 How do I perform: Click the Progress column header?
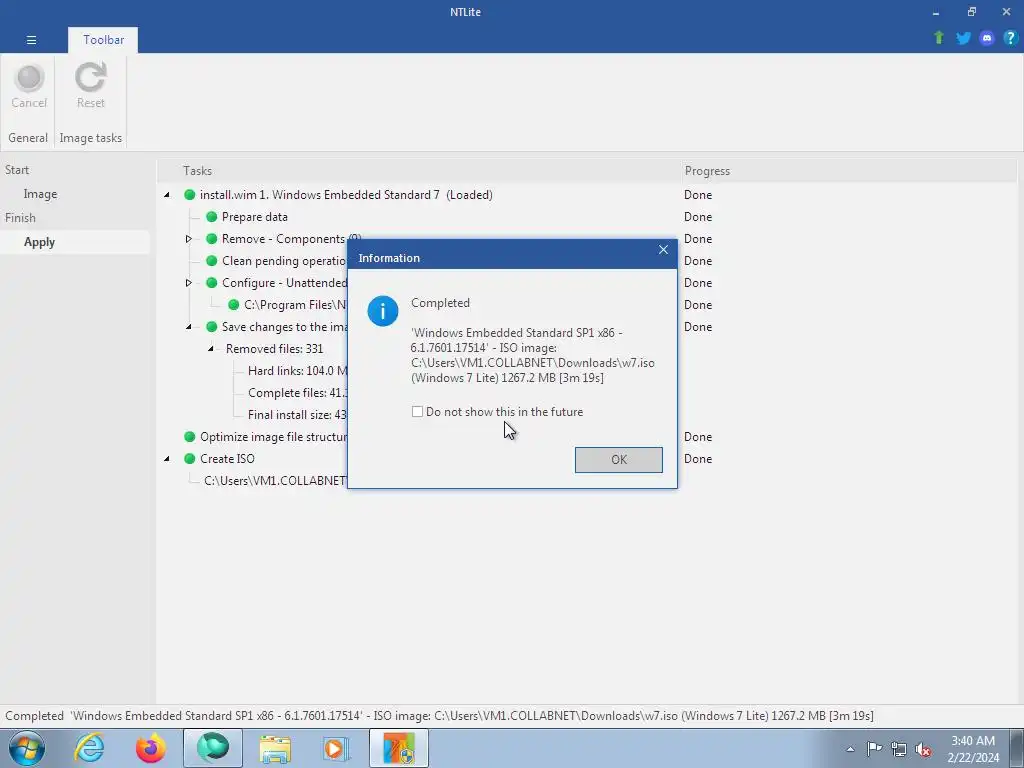click(707, 170)
